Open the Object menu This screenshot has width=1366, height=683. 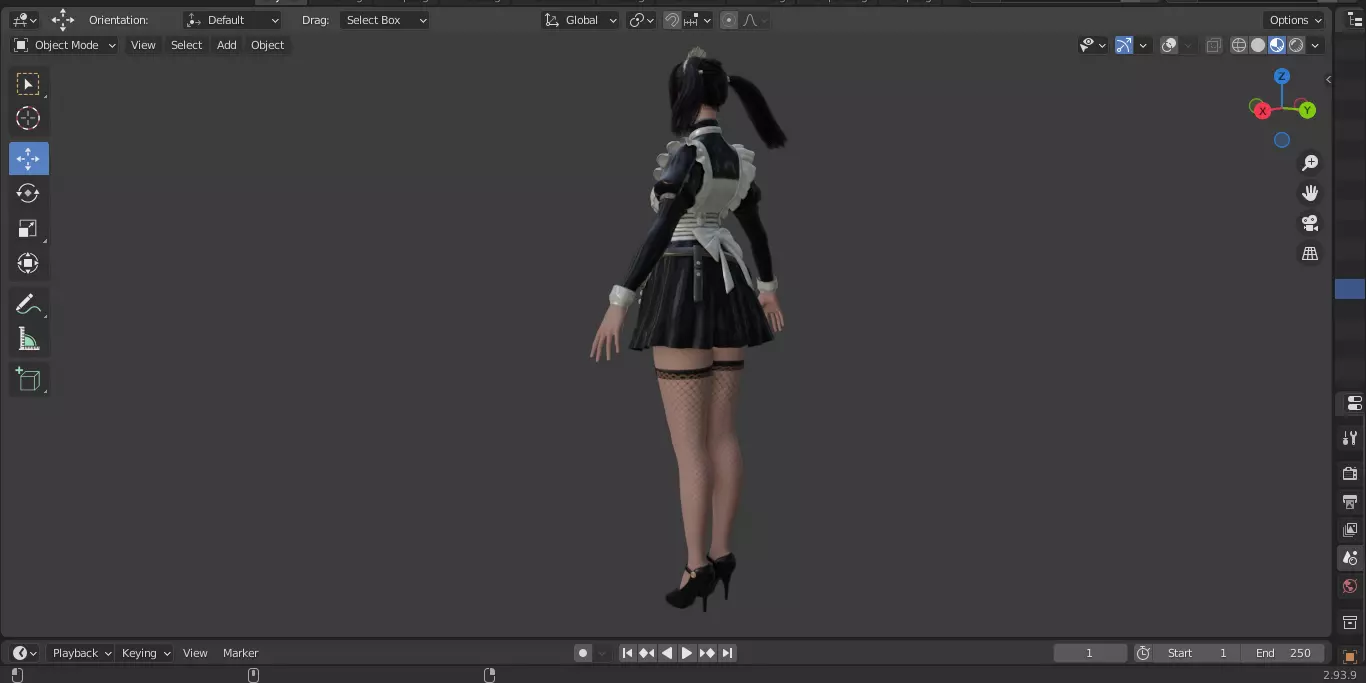tap(267, 45)
